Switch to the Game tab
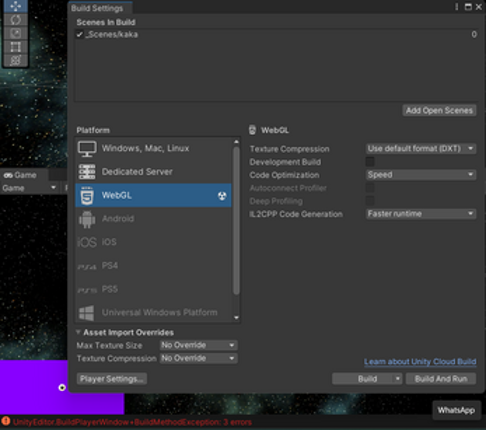The height and width of the screenshot is (430, 486). (21, 175)
